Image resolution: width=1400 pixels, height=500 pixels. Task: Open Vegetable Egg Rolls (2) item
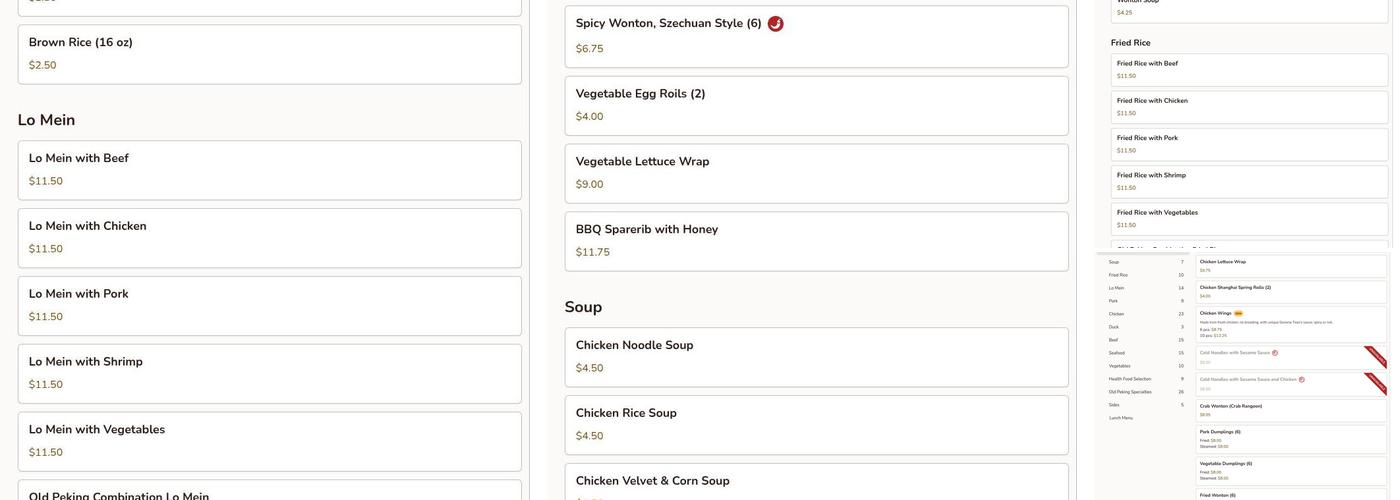(x=816, y=106)
